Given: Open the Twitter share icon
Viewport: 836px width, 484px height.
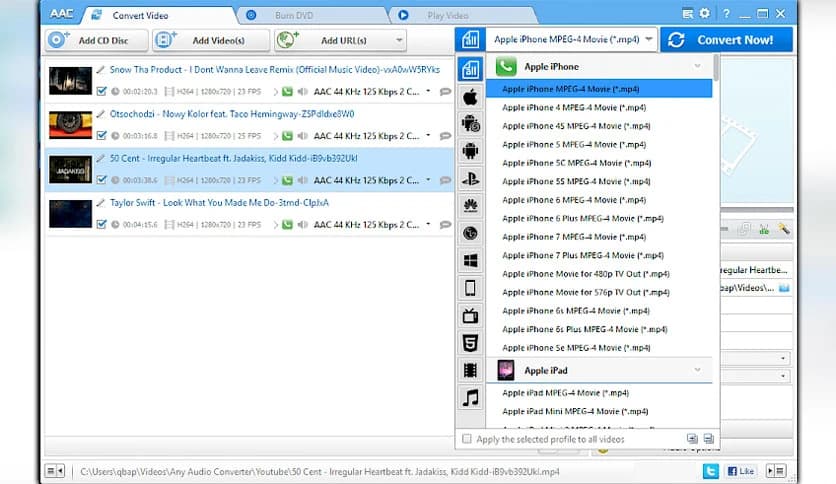Looking at the screenshot, I should tap(710, 471).
